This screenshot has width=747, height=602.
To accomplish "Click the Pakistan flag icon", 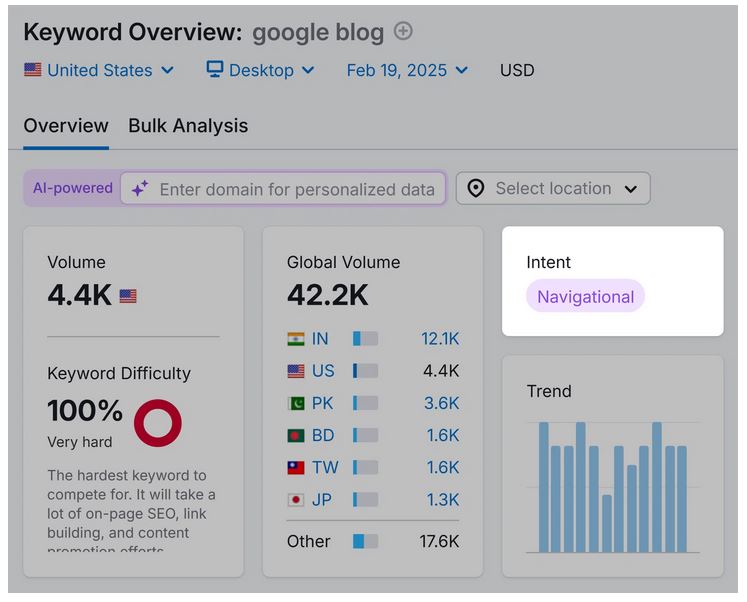I will [296, 404].
